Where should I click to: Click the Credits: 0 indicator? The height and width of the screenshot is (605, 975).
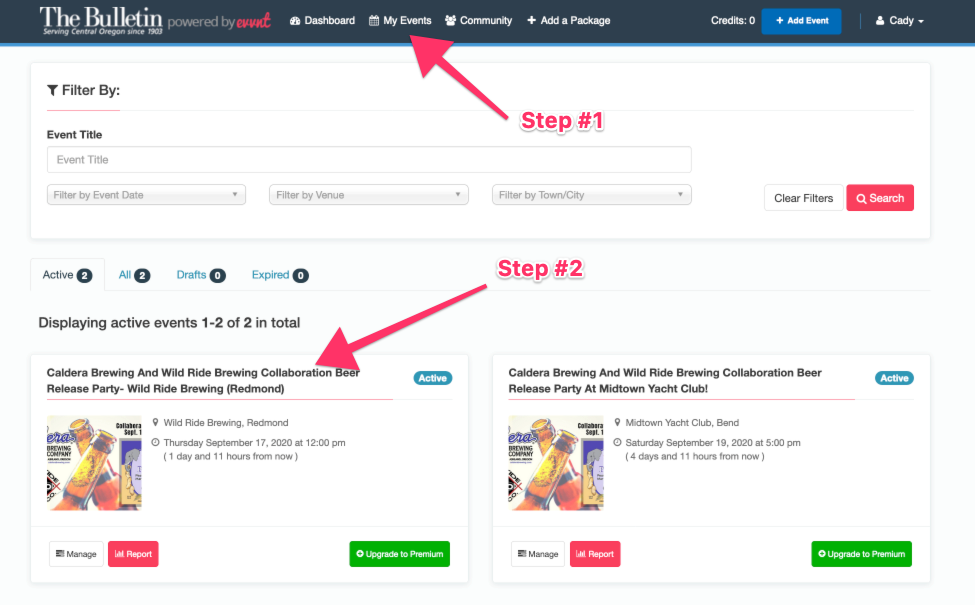pos(732,21)
